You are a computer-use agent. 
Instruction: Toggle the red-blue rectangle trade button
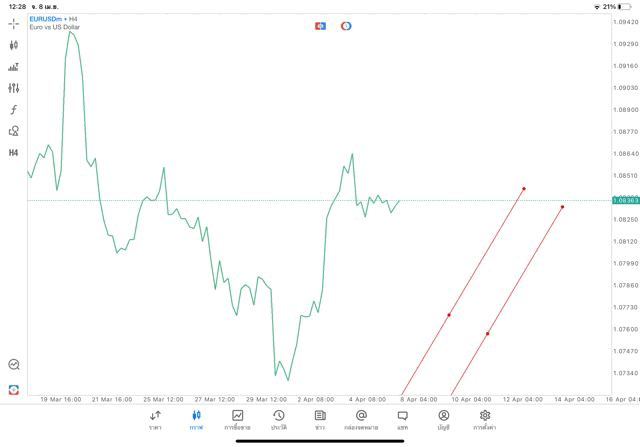click(320, 25)
